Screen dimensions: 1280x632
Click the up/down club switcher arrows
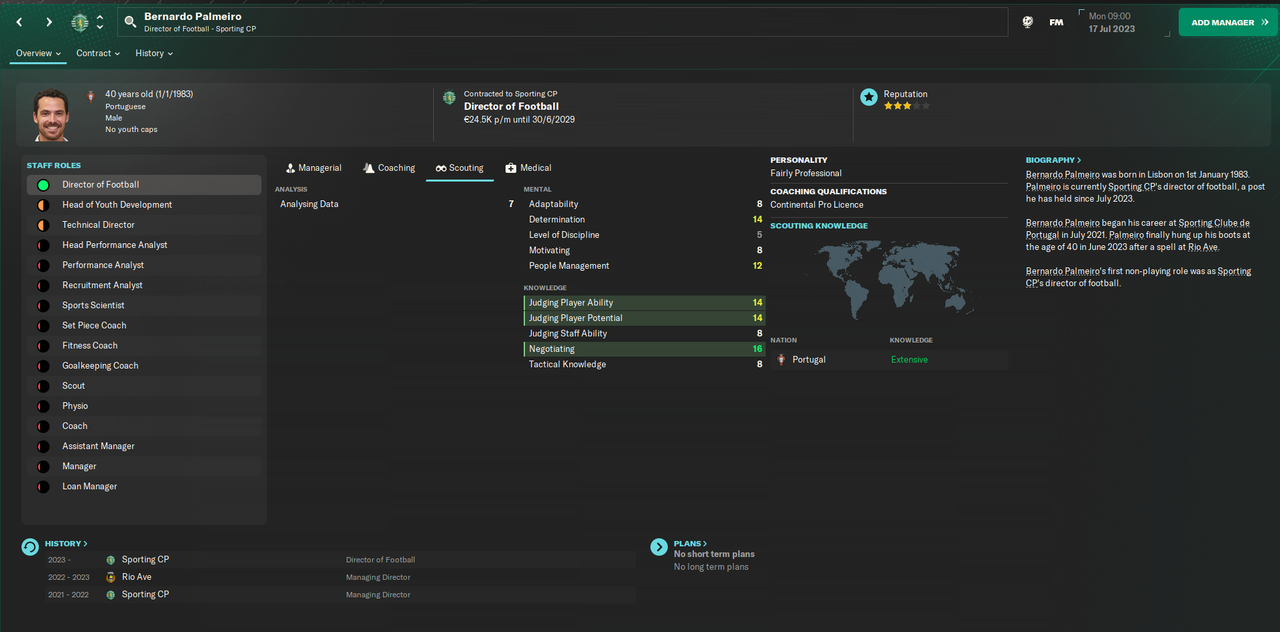click(100, 22)
